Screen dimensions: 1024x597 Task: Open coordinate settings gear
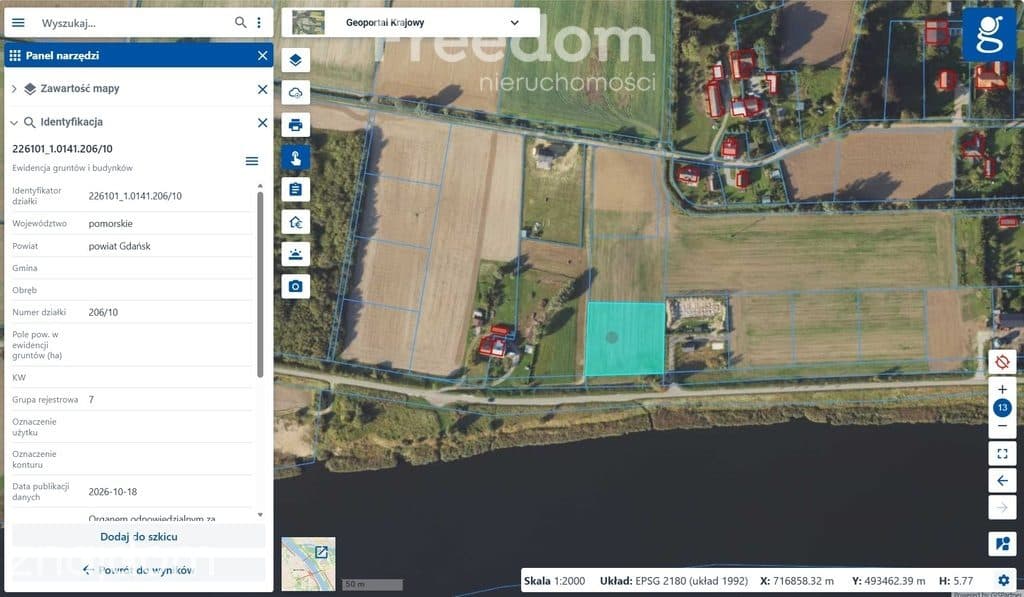tap(1003, 580)
